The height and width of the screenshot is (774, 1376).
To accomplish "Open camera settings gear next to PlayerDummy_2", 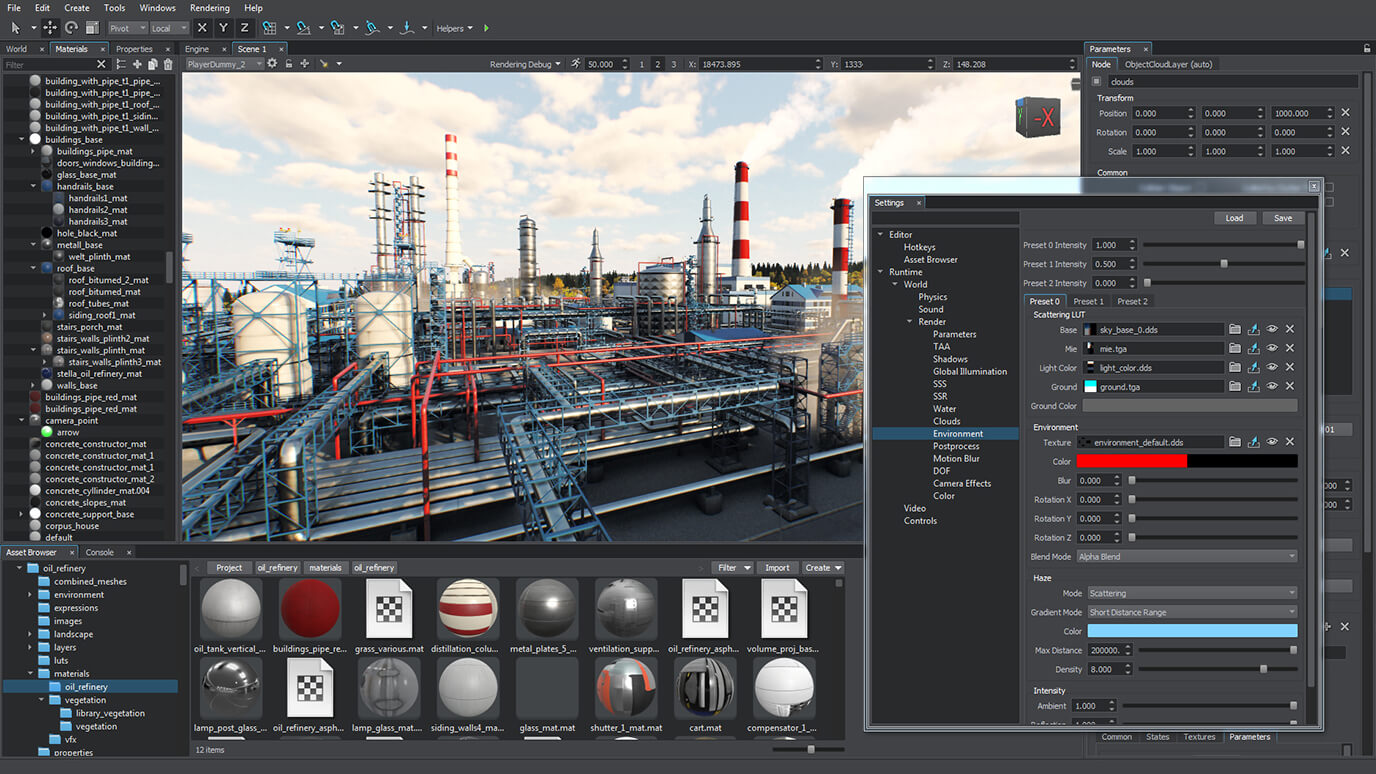I will coord(272,64).
